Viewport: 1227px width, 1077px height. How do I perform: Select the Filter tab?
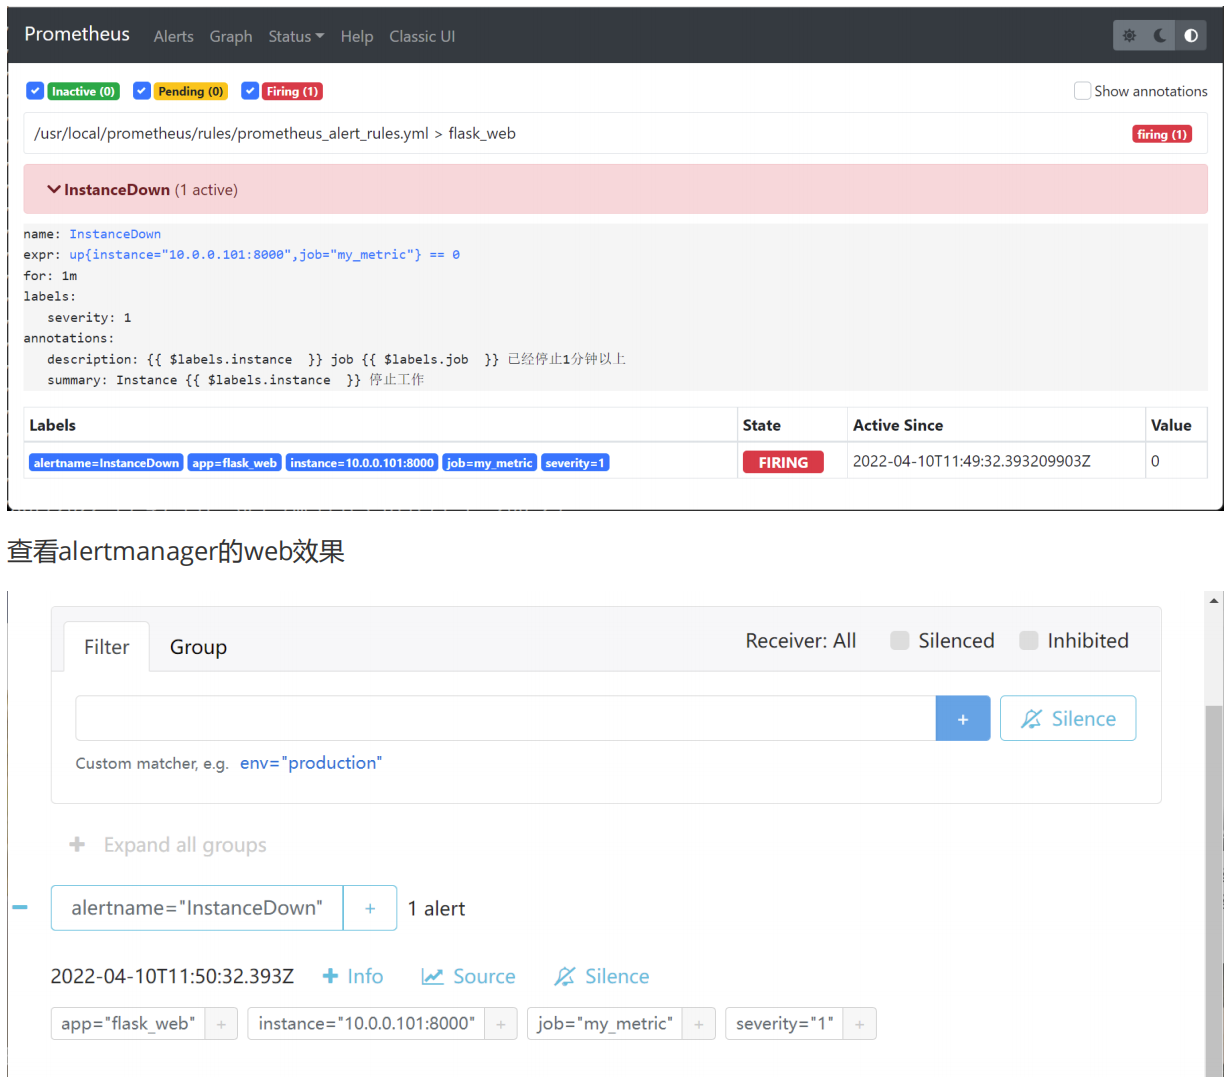[x=107, y=647]
